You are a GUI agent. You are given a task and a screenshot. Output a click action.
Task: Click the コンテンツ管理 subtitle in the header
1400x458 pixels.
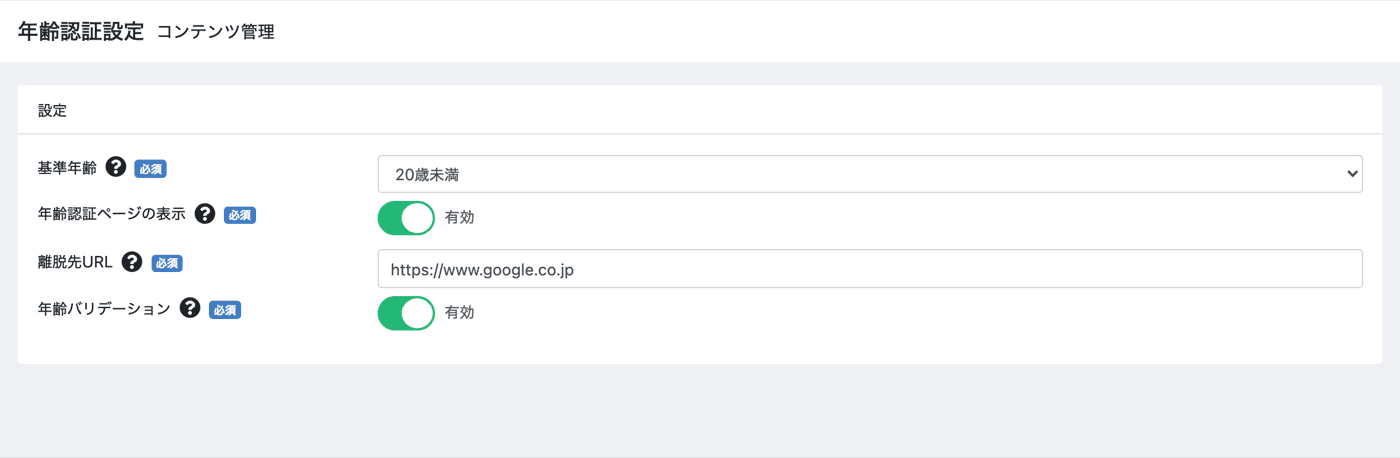(215, 32)
